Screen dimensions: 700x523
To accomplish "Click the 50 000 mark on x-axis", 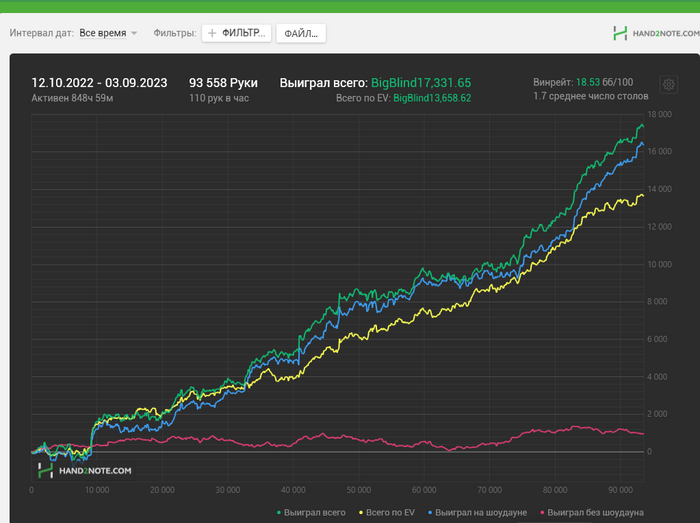I will click(359, 490).
